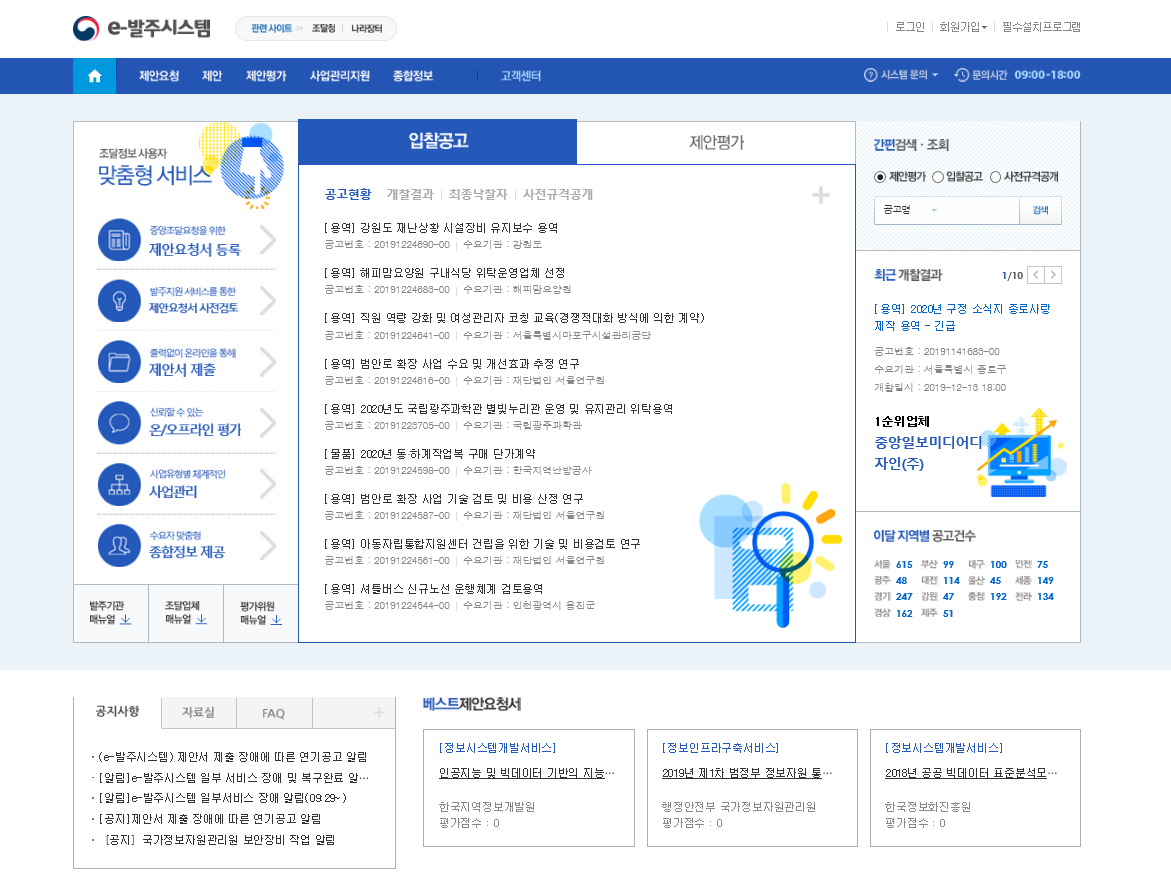Open the 공고명 search type dropdown

tap(910, 210)
